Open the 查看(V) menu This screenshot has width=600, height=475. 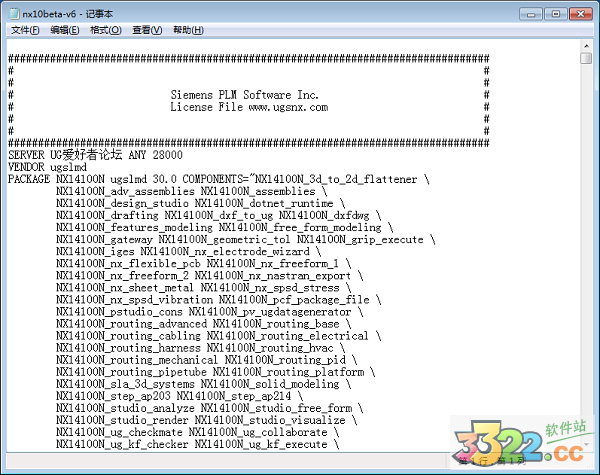click(x=147, y=30)
